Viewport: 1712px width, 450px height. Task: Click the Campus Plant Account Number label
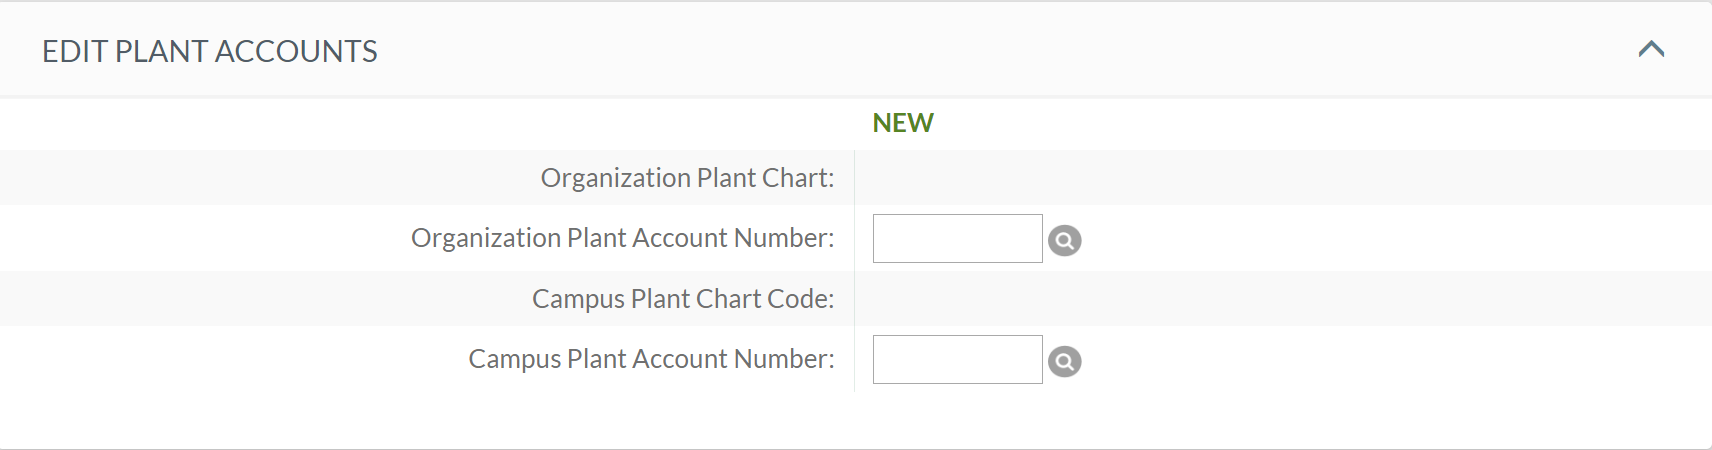click(x=651, y=359)
